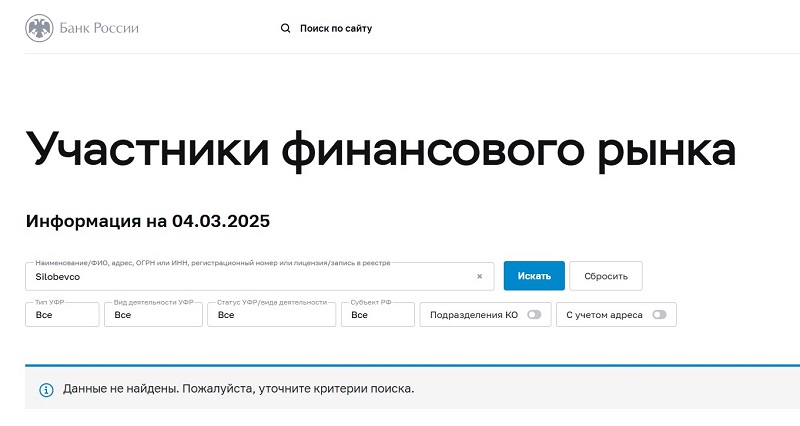This screenshot has width=800, height=426.
Task: Click the info icon in the no-data notice
Action: pyautogui.click(x=46, y=390)
